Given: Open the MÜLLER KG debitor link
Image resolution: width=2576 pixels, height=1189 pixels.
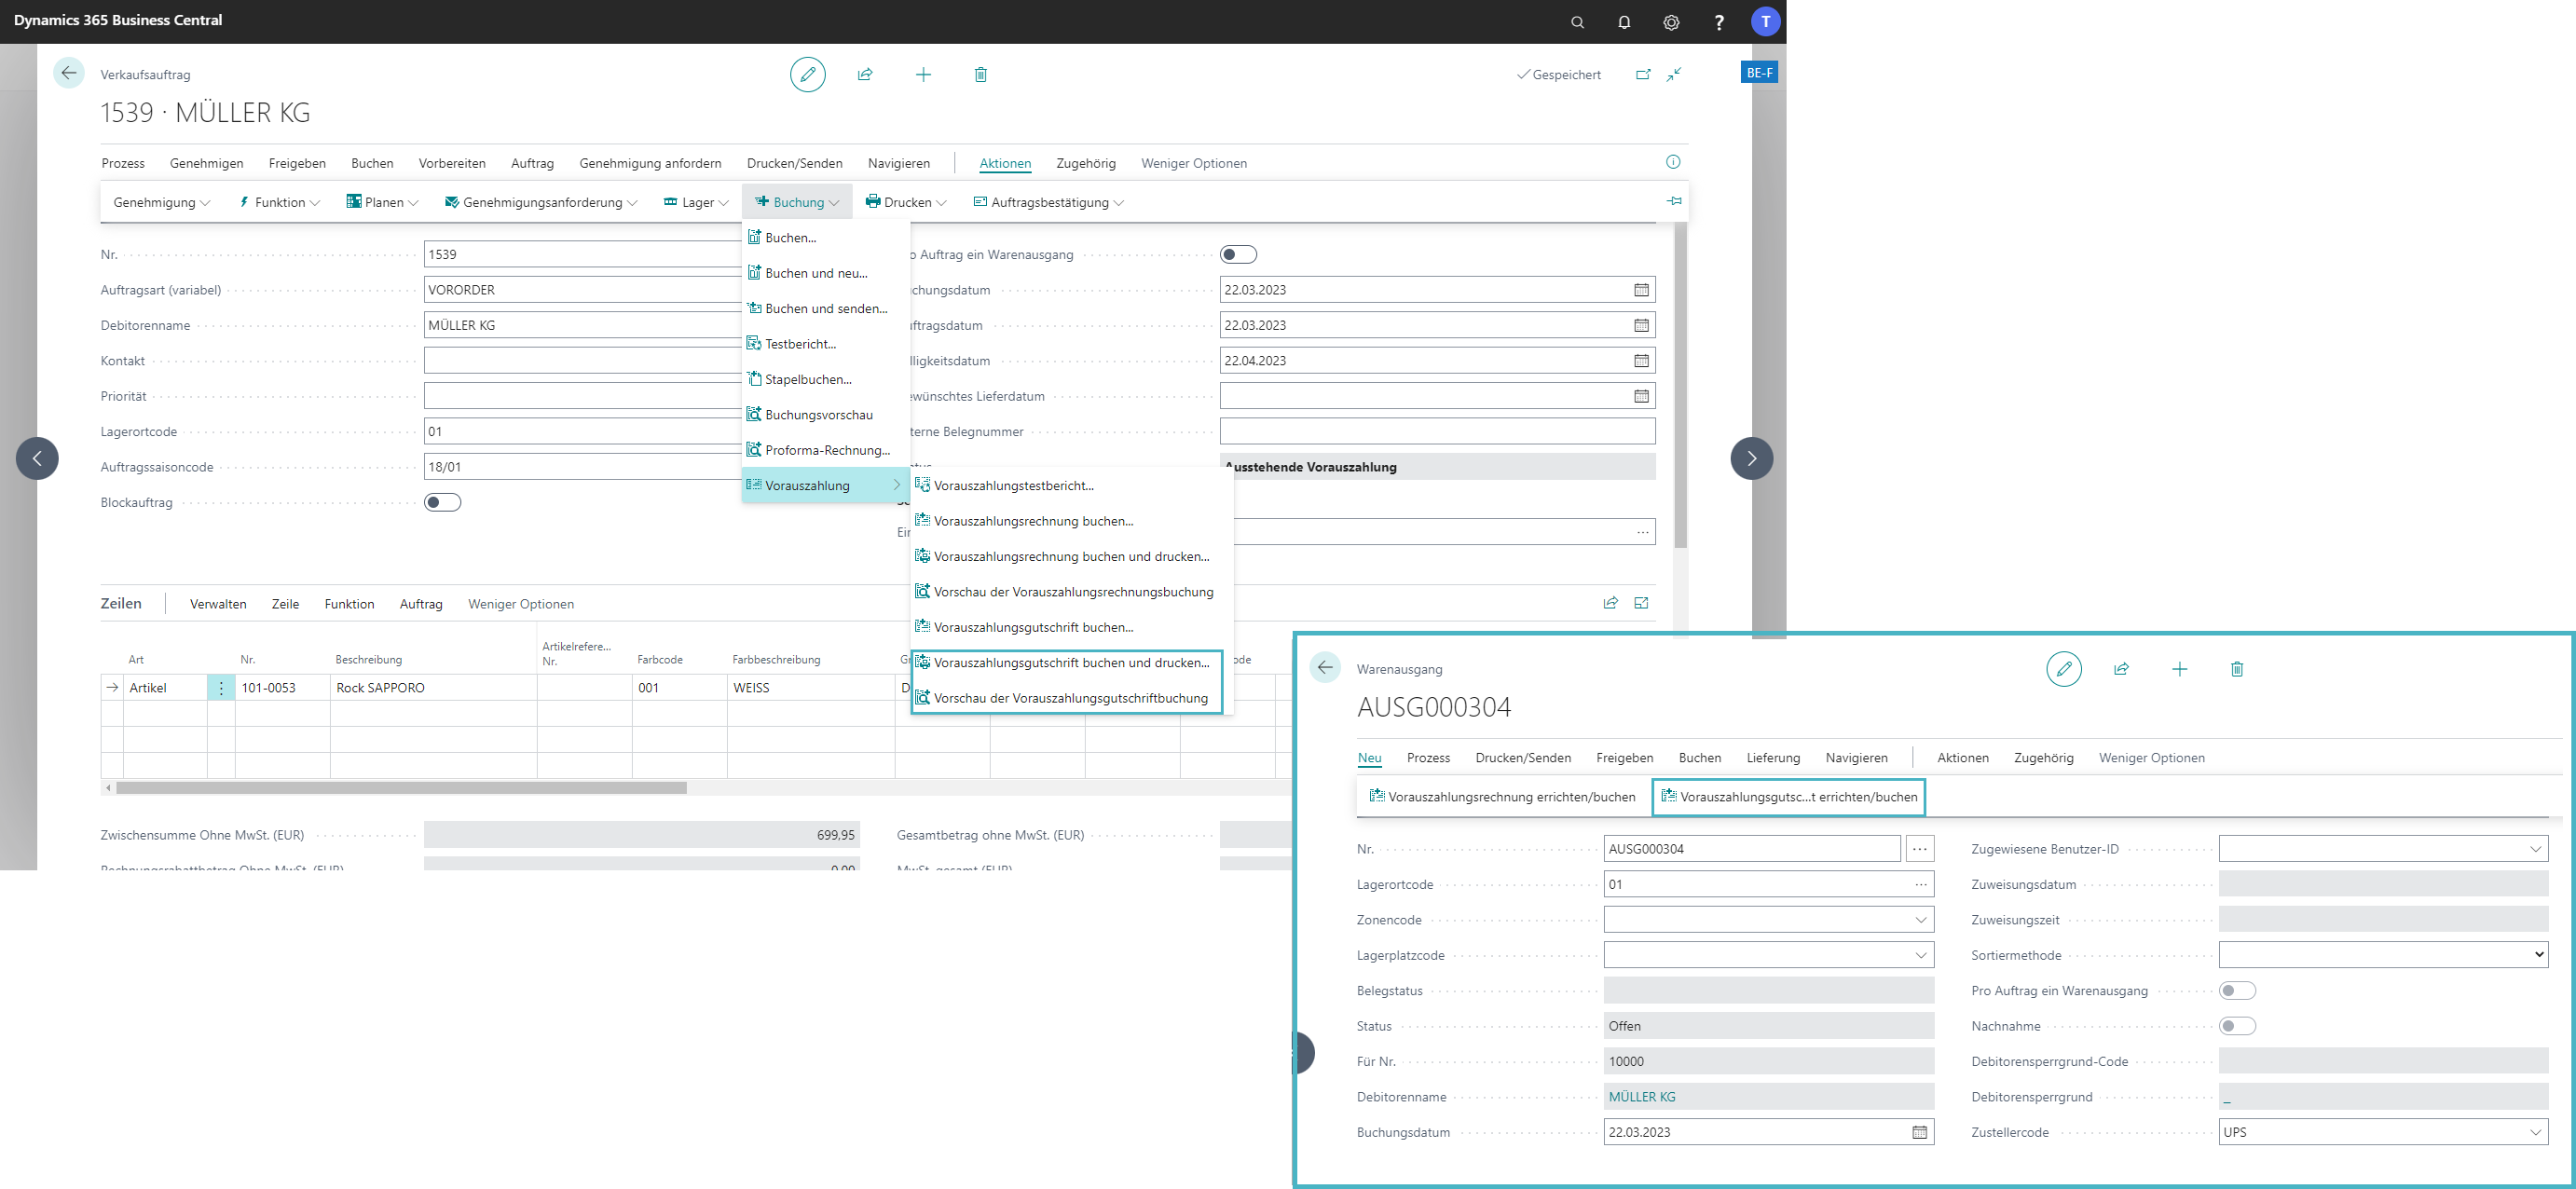Looking at the screenshot, I should point(1641,1097).
